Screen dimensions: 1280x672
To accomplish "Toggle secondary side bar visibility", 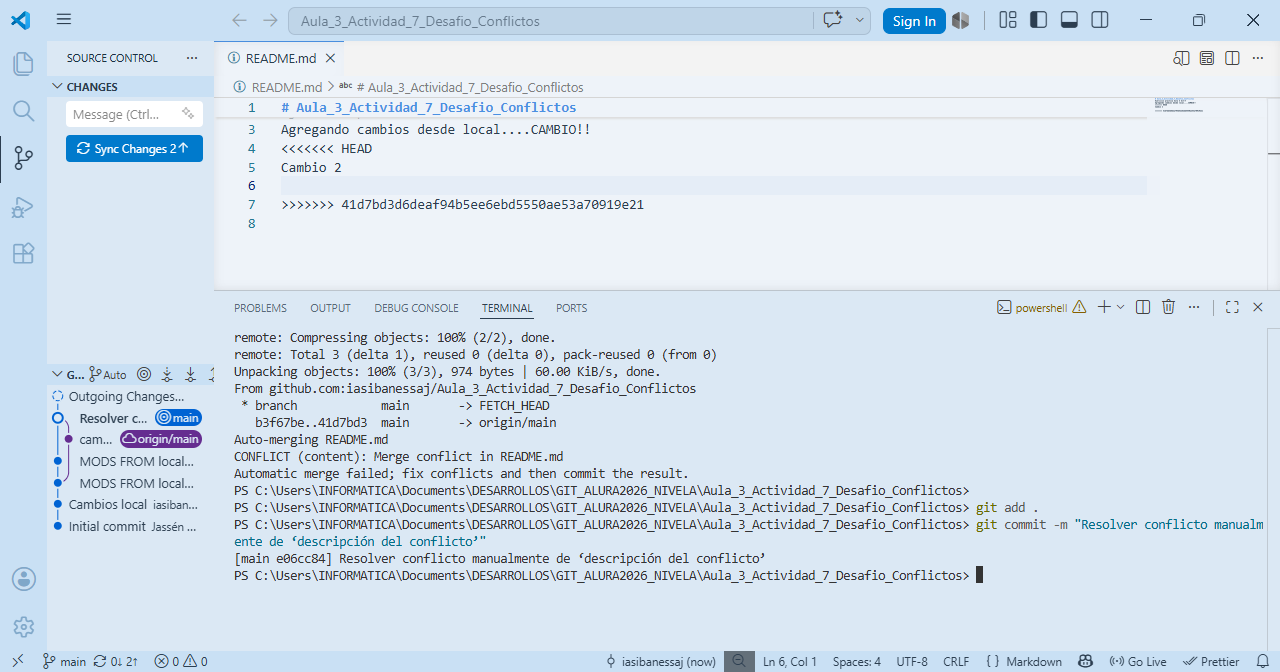I will 1100,20.
